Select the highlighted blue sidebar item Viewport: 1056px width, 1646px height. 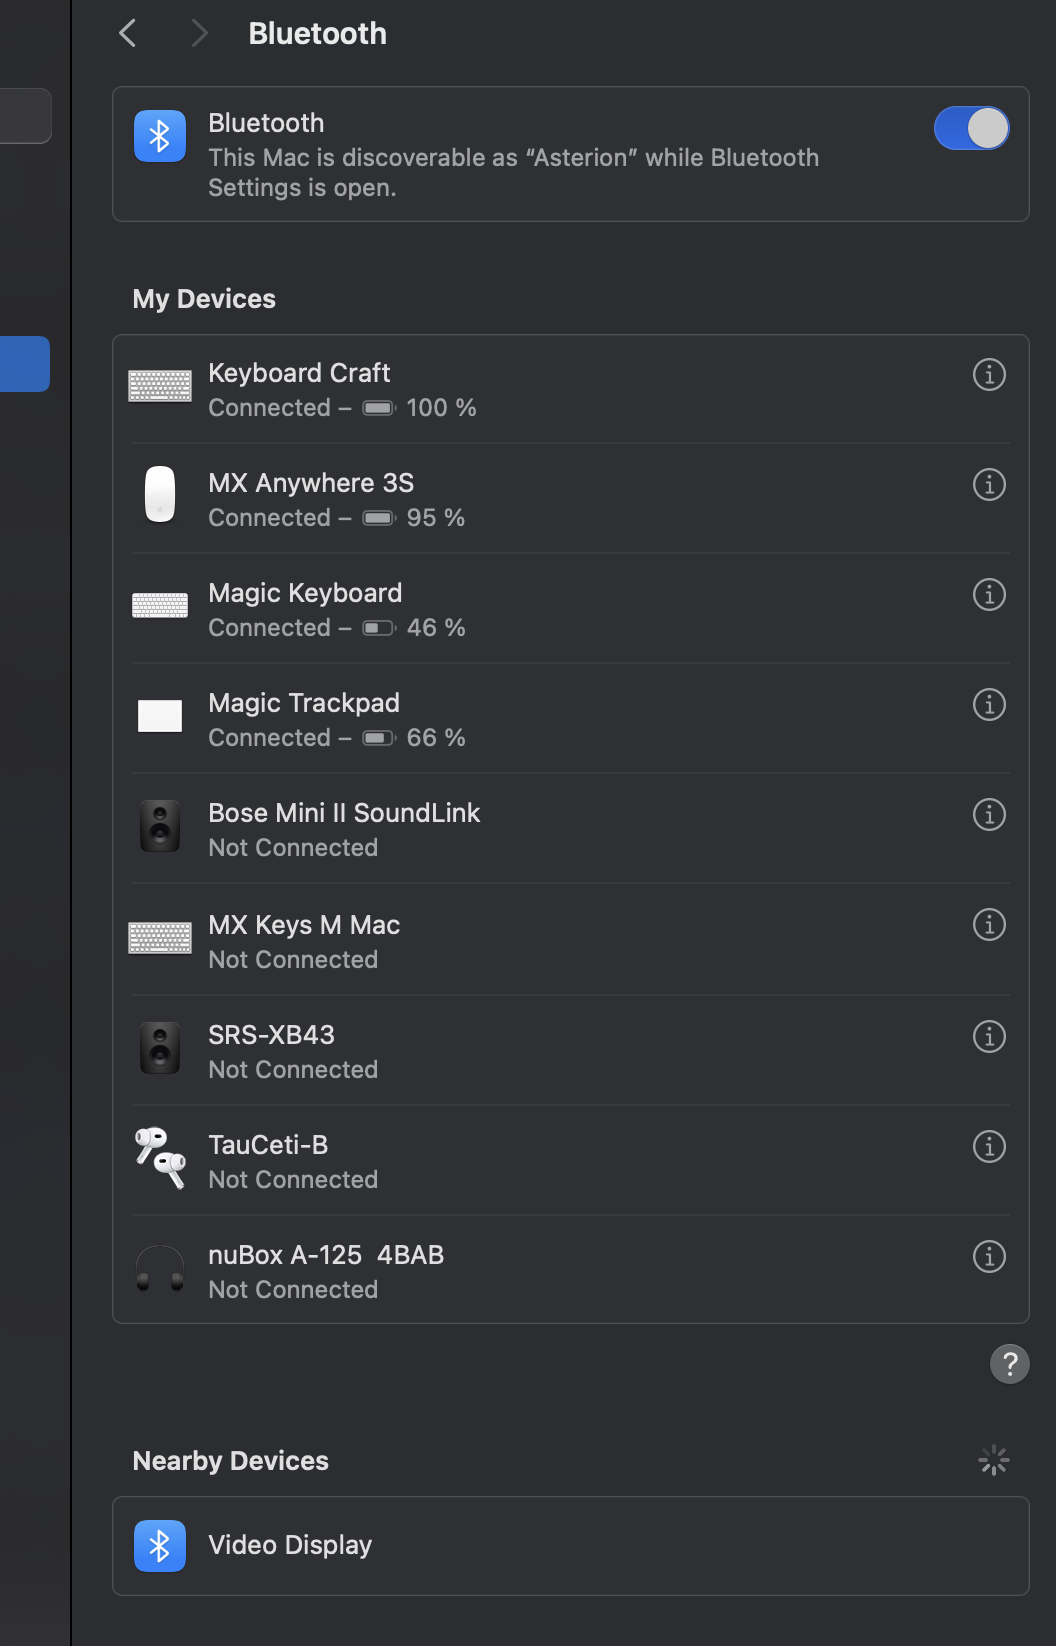click(25, 364)
